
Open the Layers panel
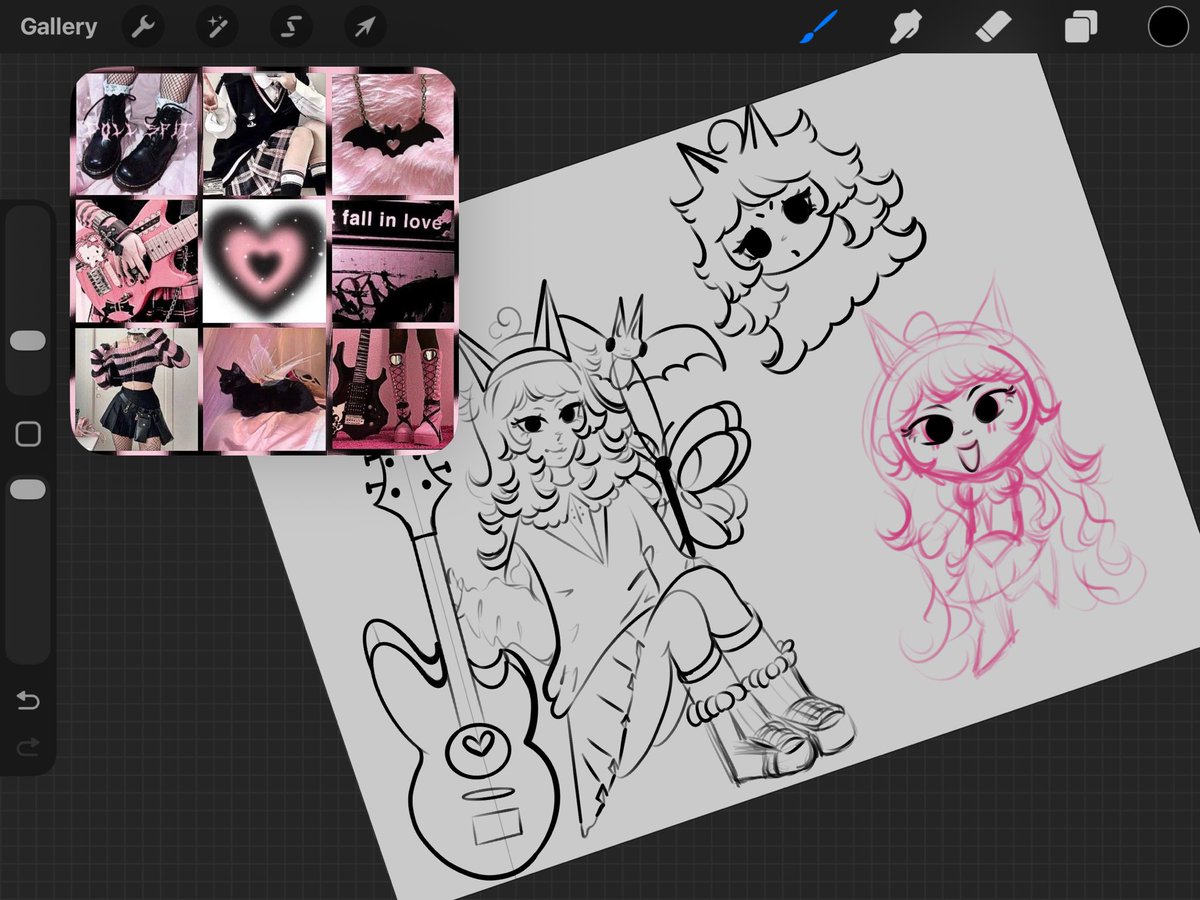pos(1081,27)
